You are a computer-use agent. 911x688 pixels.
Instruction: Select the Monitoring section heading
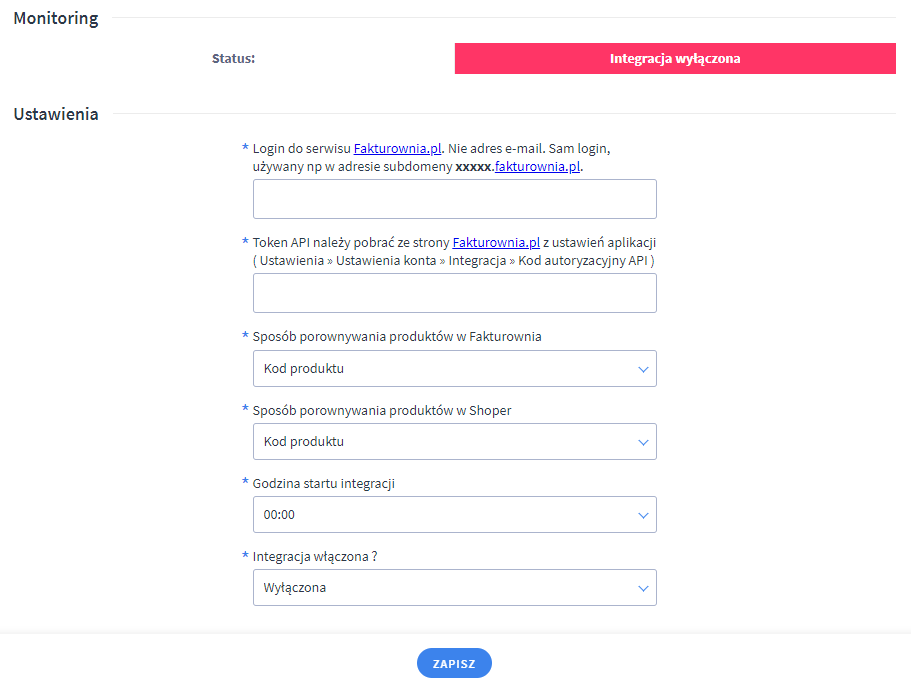(x=56, y=19)
